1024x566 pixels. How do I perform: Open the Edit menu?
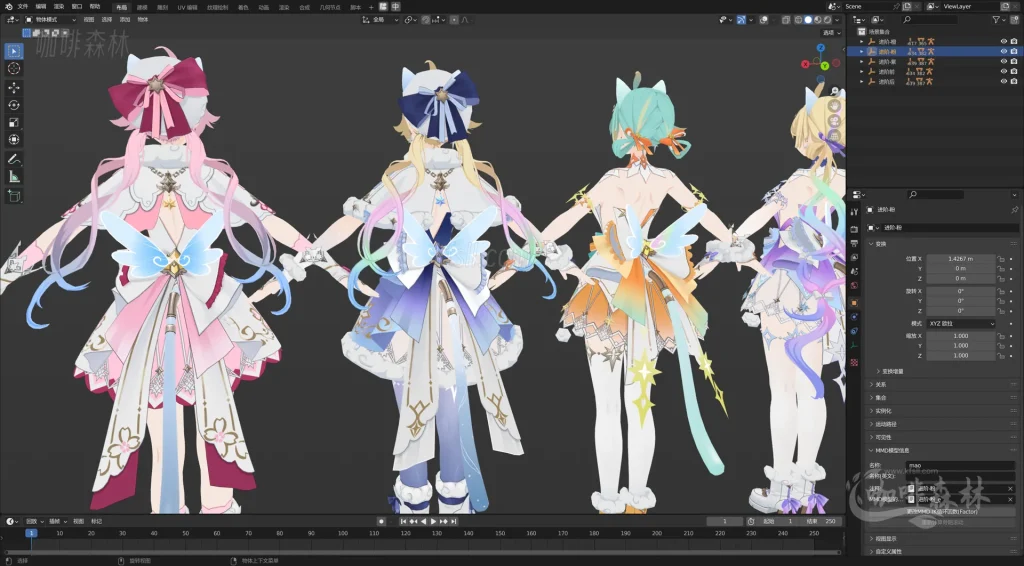tap(40, 7)
